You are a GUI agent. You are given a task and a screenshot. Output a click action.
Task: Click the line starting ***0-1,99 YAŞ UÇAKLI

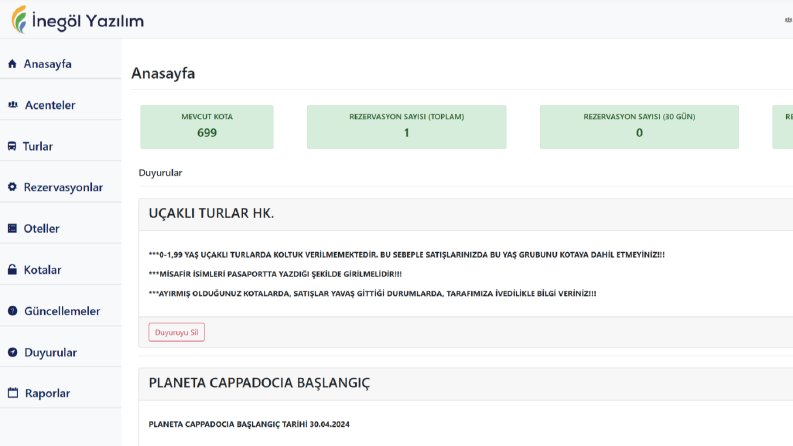[407, 255]
